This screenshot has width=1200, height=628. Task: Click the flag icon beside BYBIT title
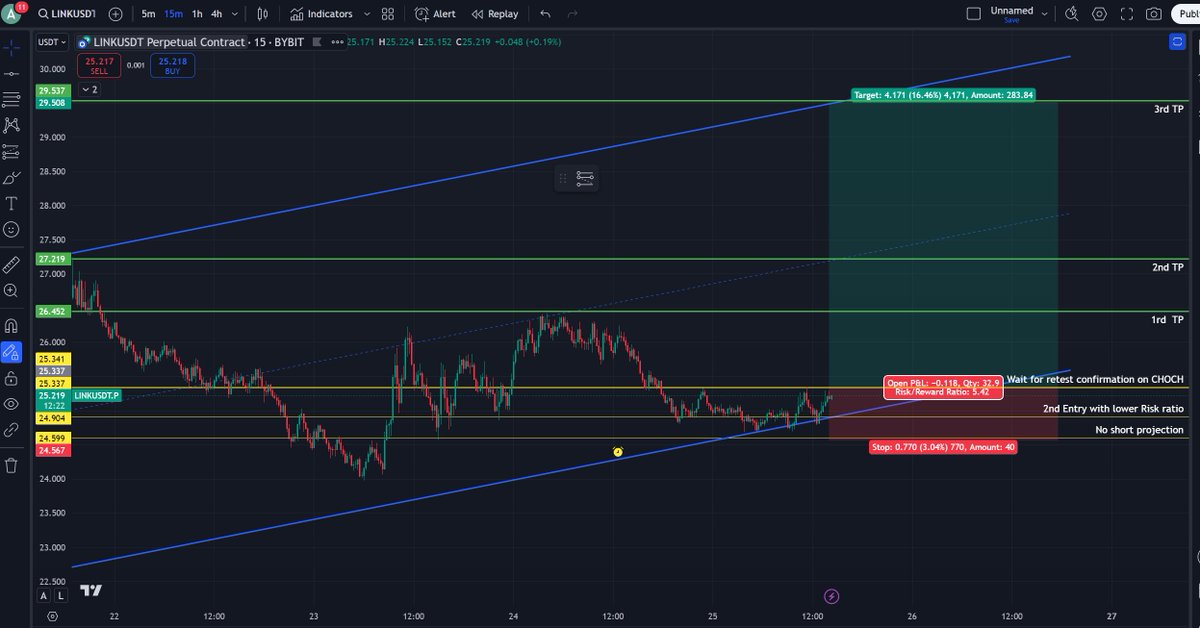(x=317, y=42)
